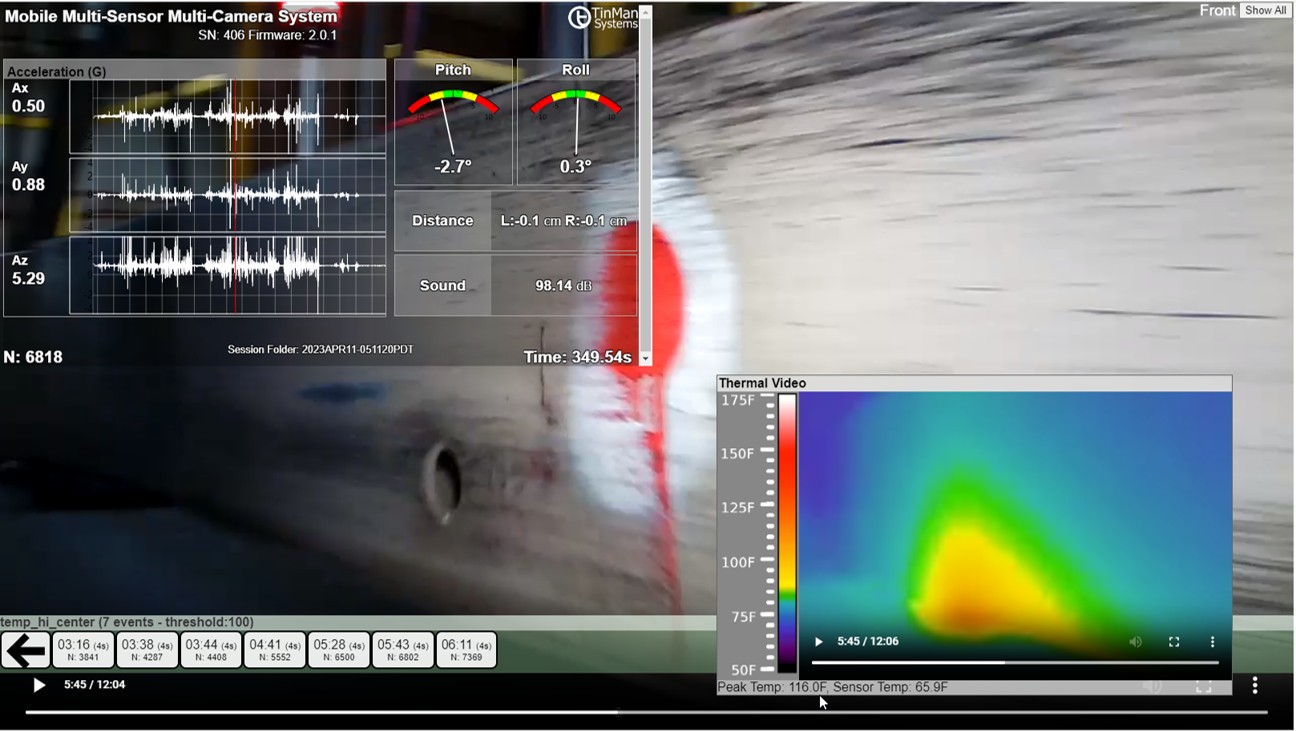Click the large back arrow button
1296x731 pixels.
[25, 650]
